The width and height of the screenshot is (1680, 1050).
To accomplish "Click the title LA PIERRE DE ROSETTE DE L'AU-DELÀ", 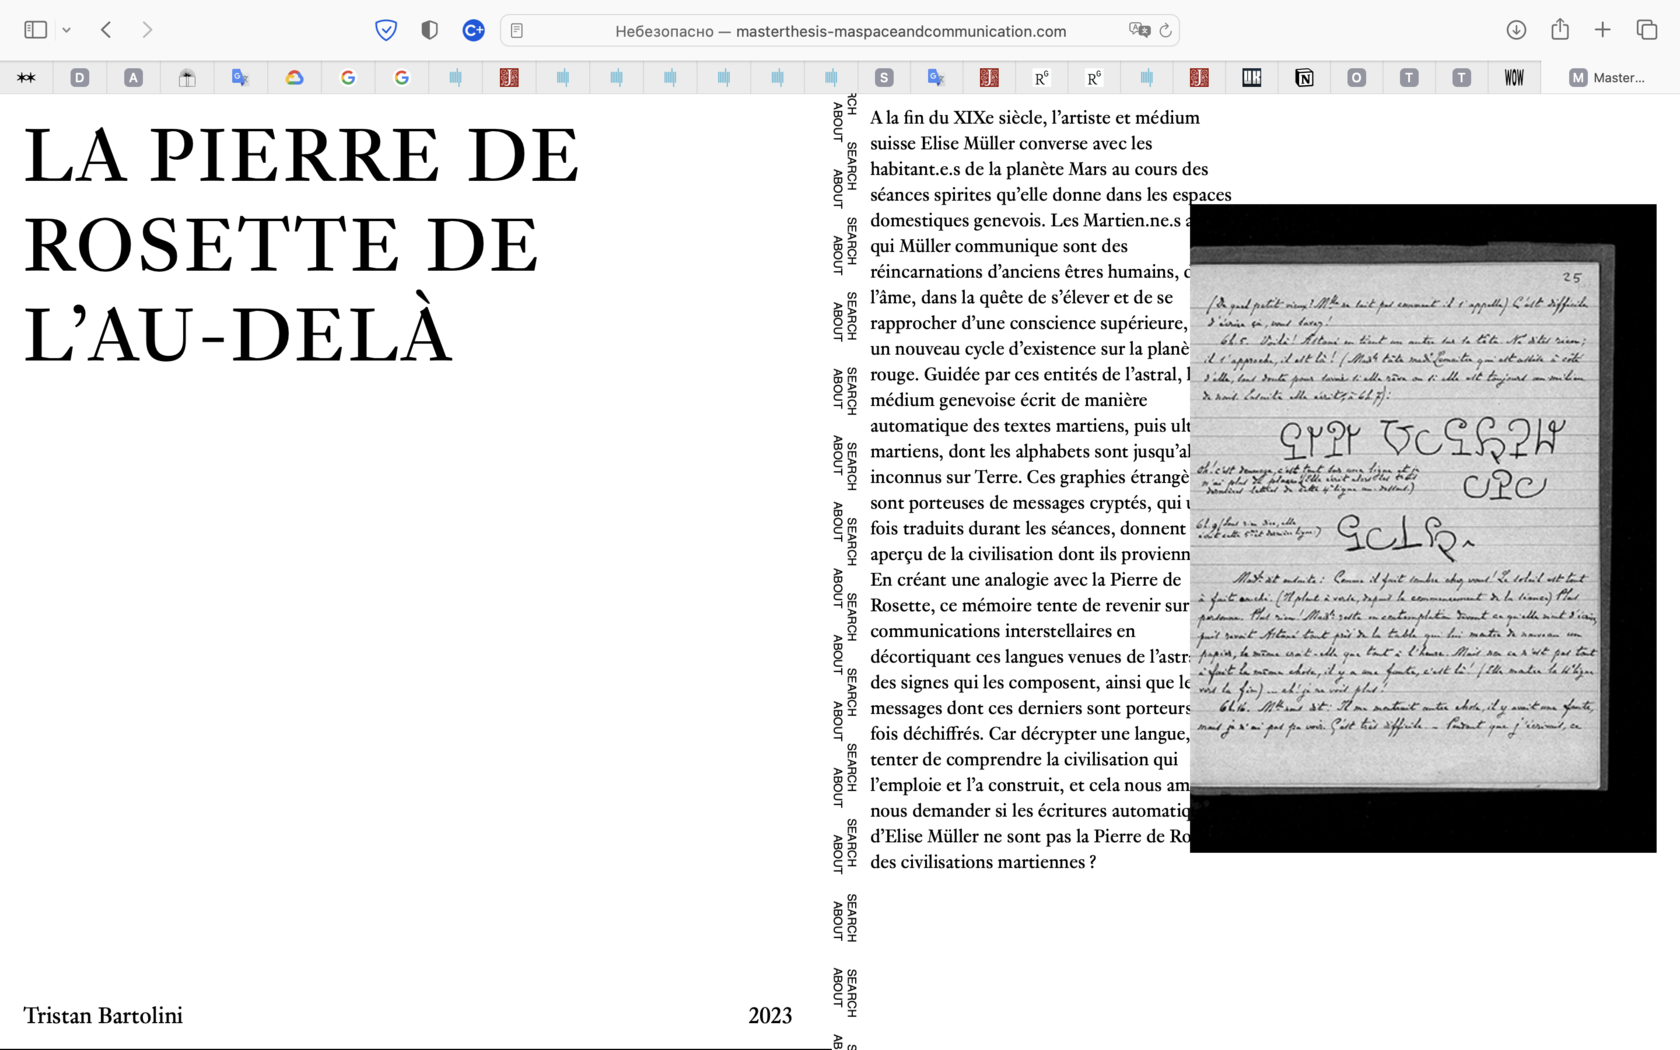I will tap(302, 245).
